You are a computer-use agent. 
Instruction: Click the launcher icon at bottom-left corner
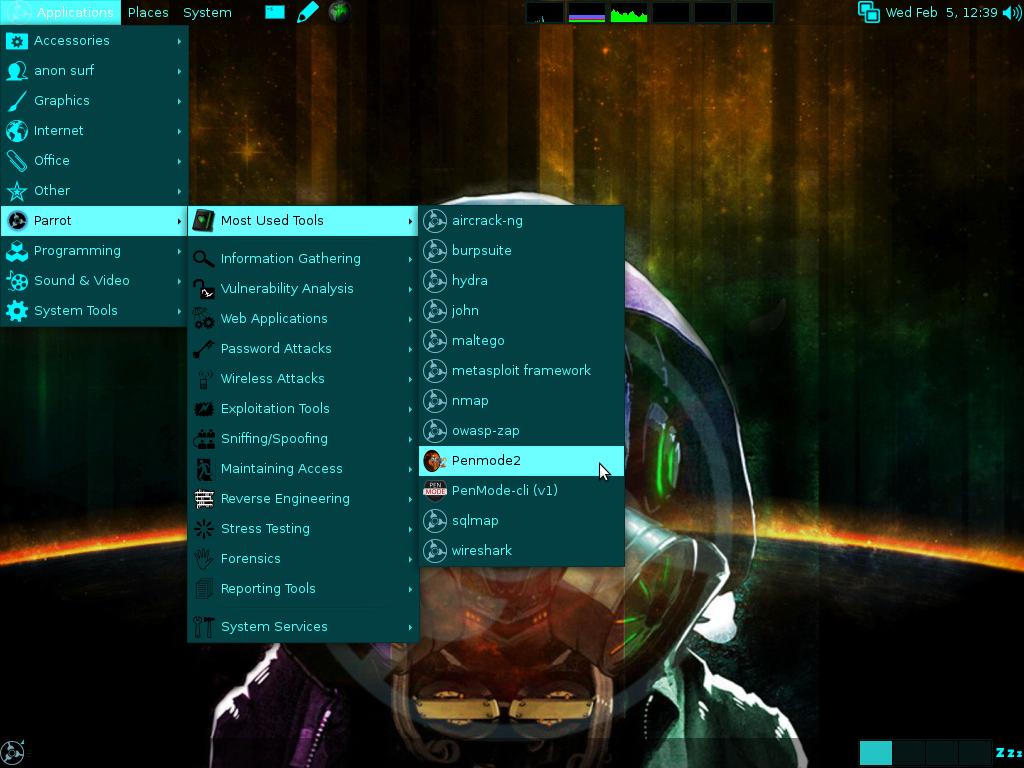[x=14, y=751]
